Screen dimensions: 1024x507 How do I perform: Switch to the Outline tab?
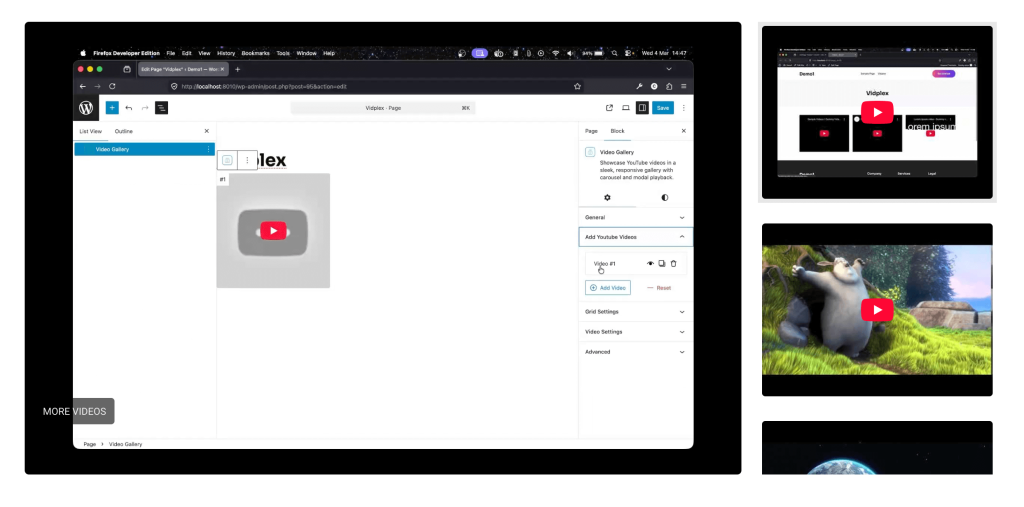[123, 131]
